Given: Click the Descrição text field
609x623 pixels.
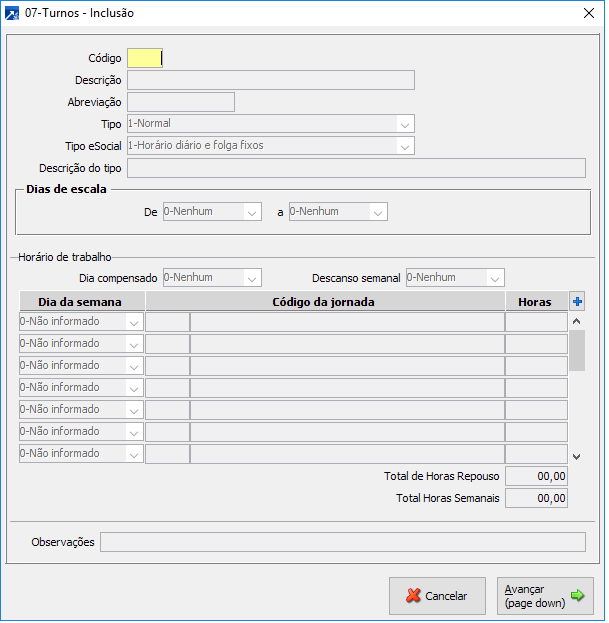Looking at the screenshot, I should coord(270,80).
